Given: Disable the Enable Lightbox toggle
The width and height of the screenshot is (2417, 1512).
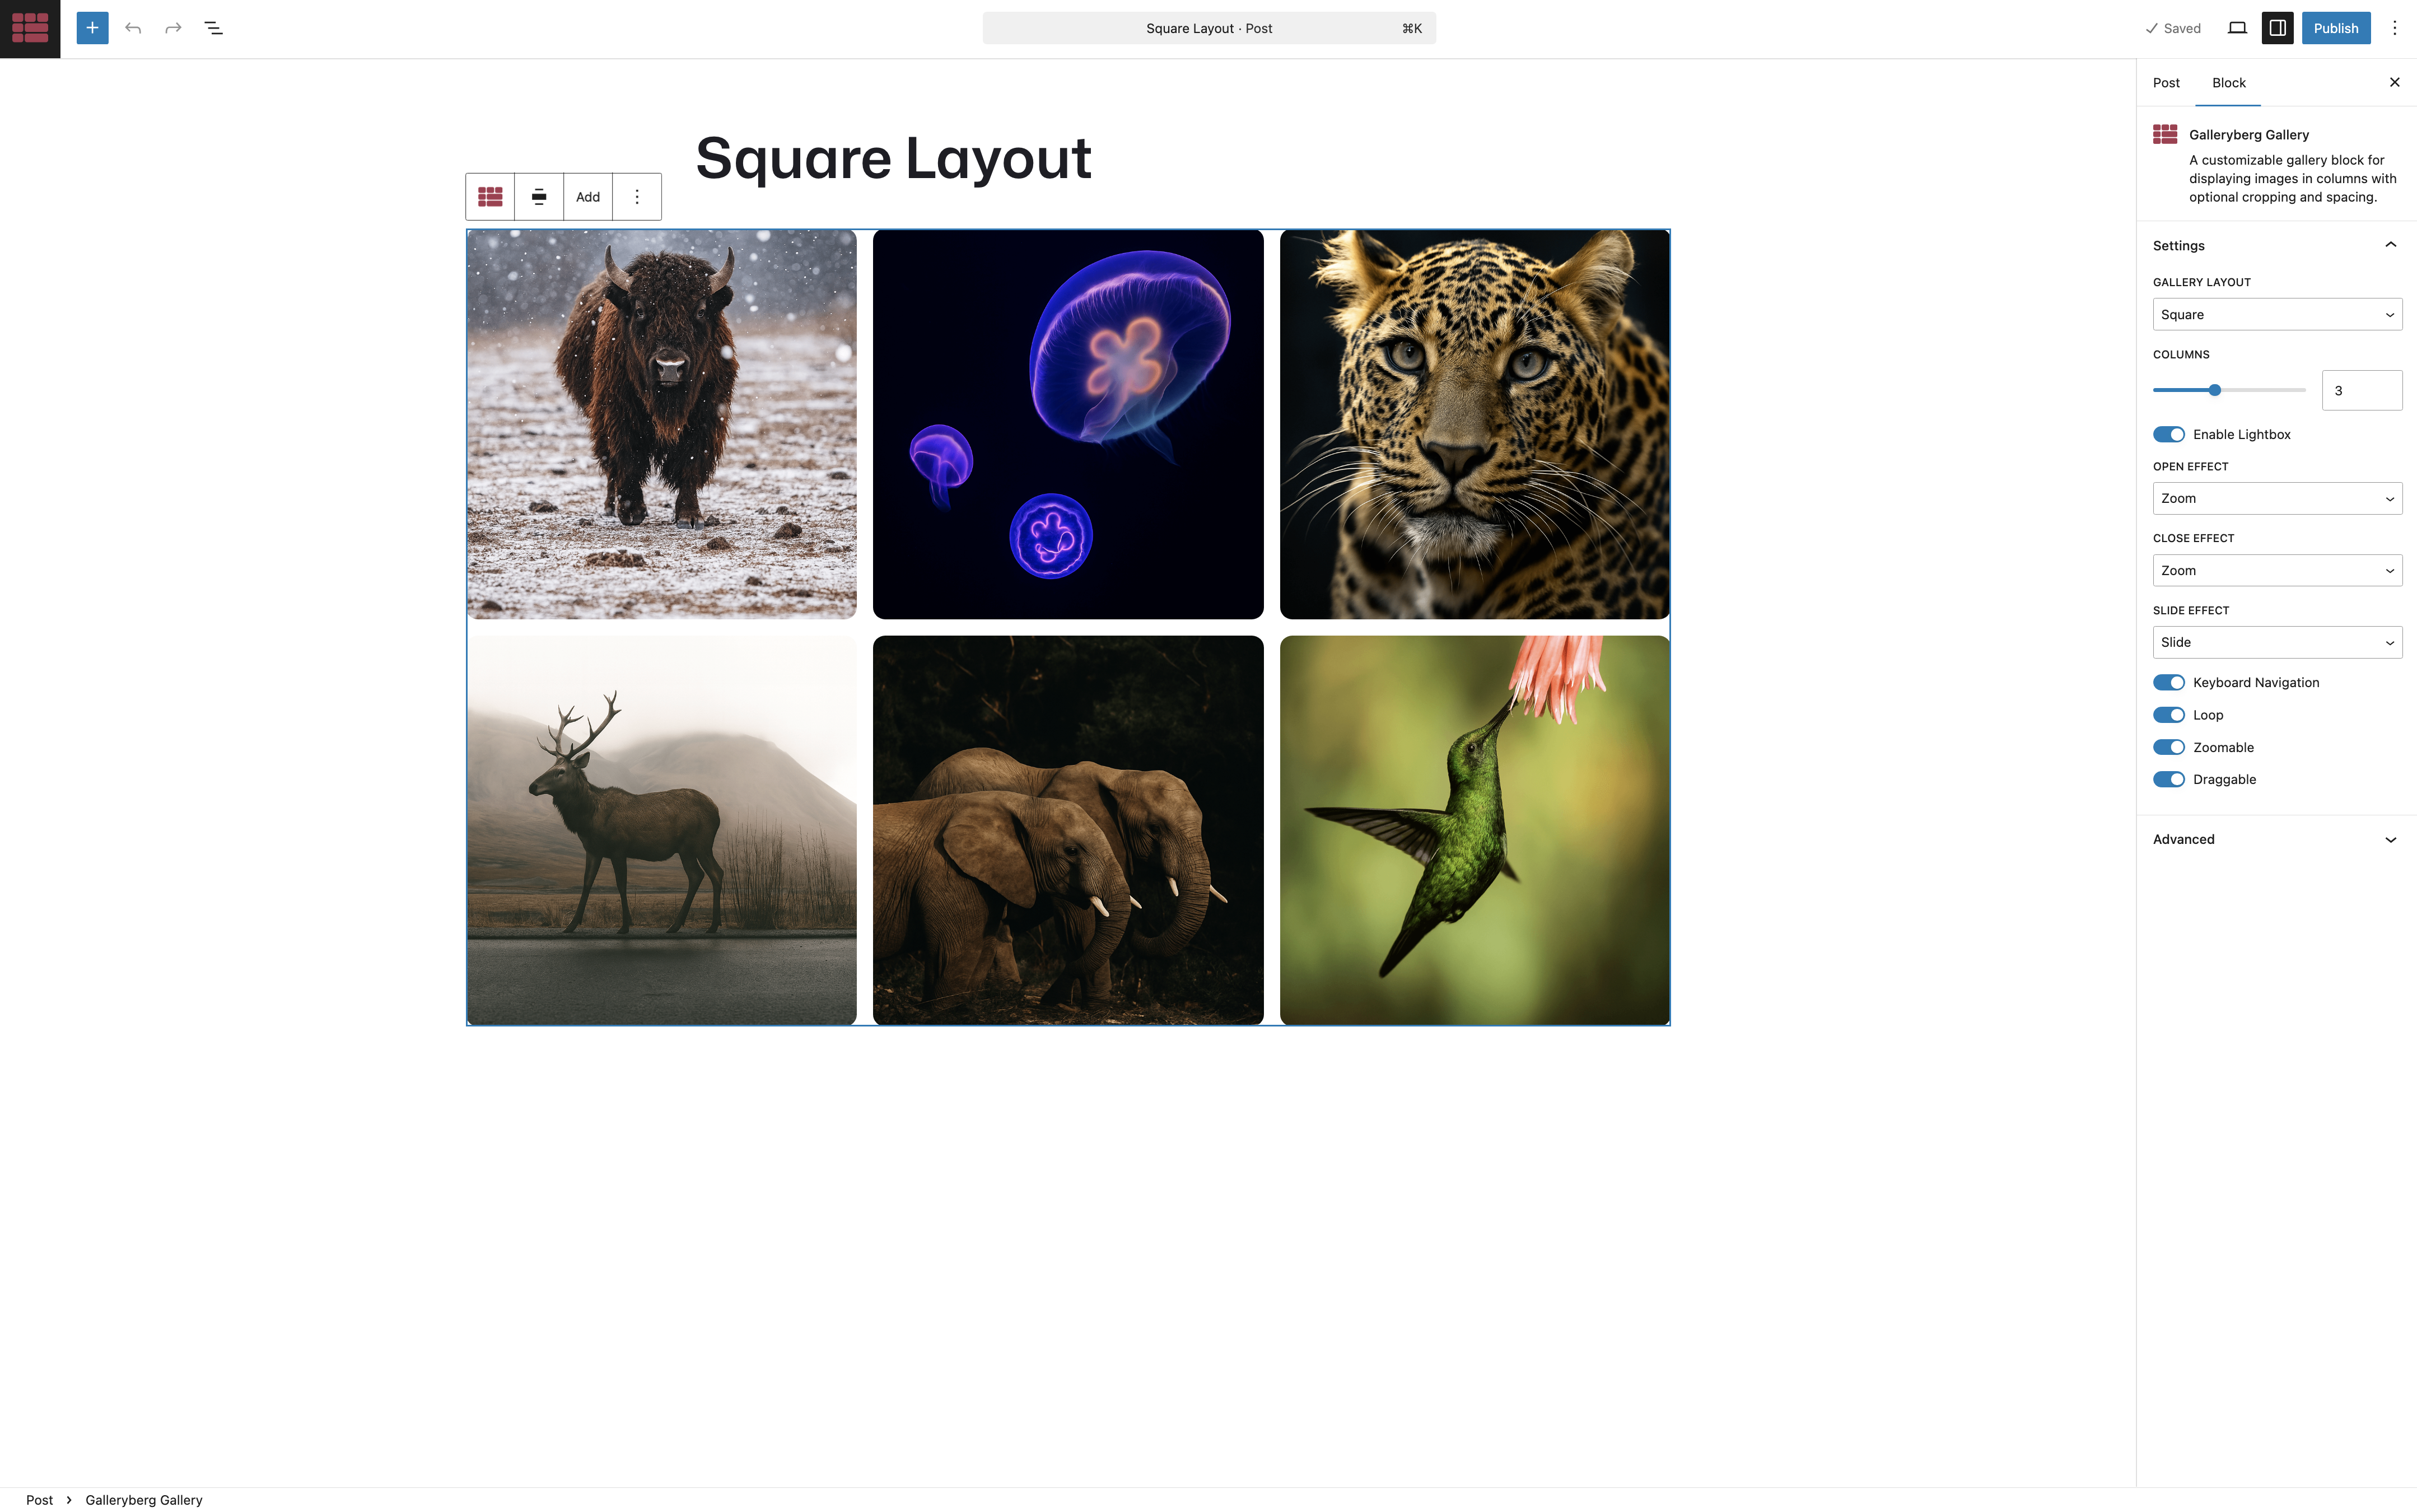Looking at the screenshot, I should click(2168, 434).
